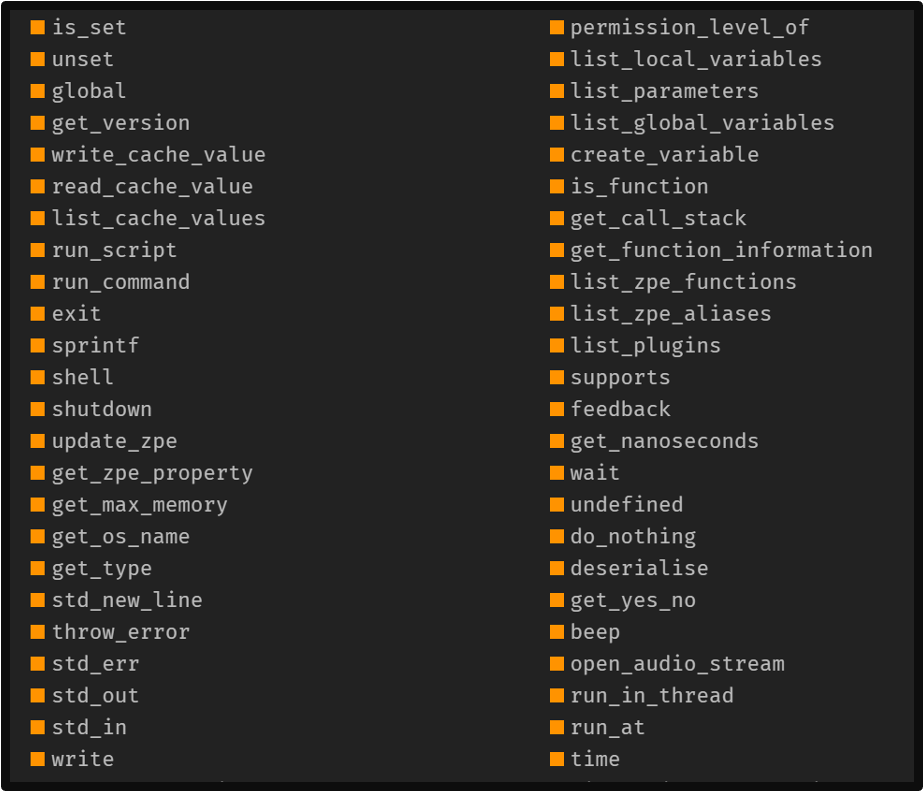This screenshot has height=792, width=924.
Task: Select the permission_level_of function
Action: (x=689, y=27)
